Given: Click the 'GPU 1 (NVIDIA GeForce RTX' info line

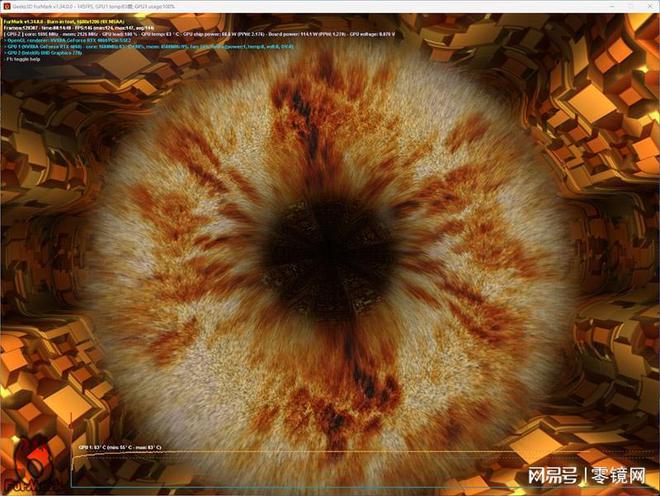Looking at the screenshot, I should (149, 47).
